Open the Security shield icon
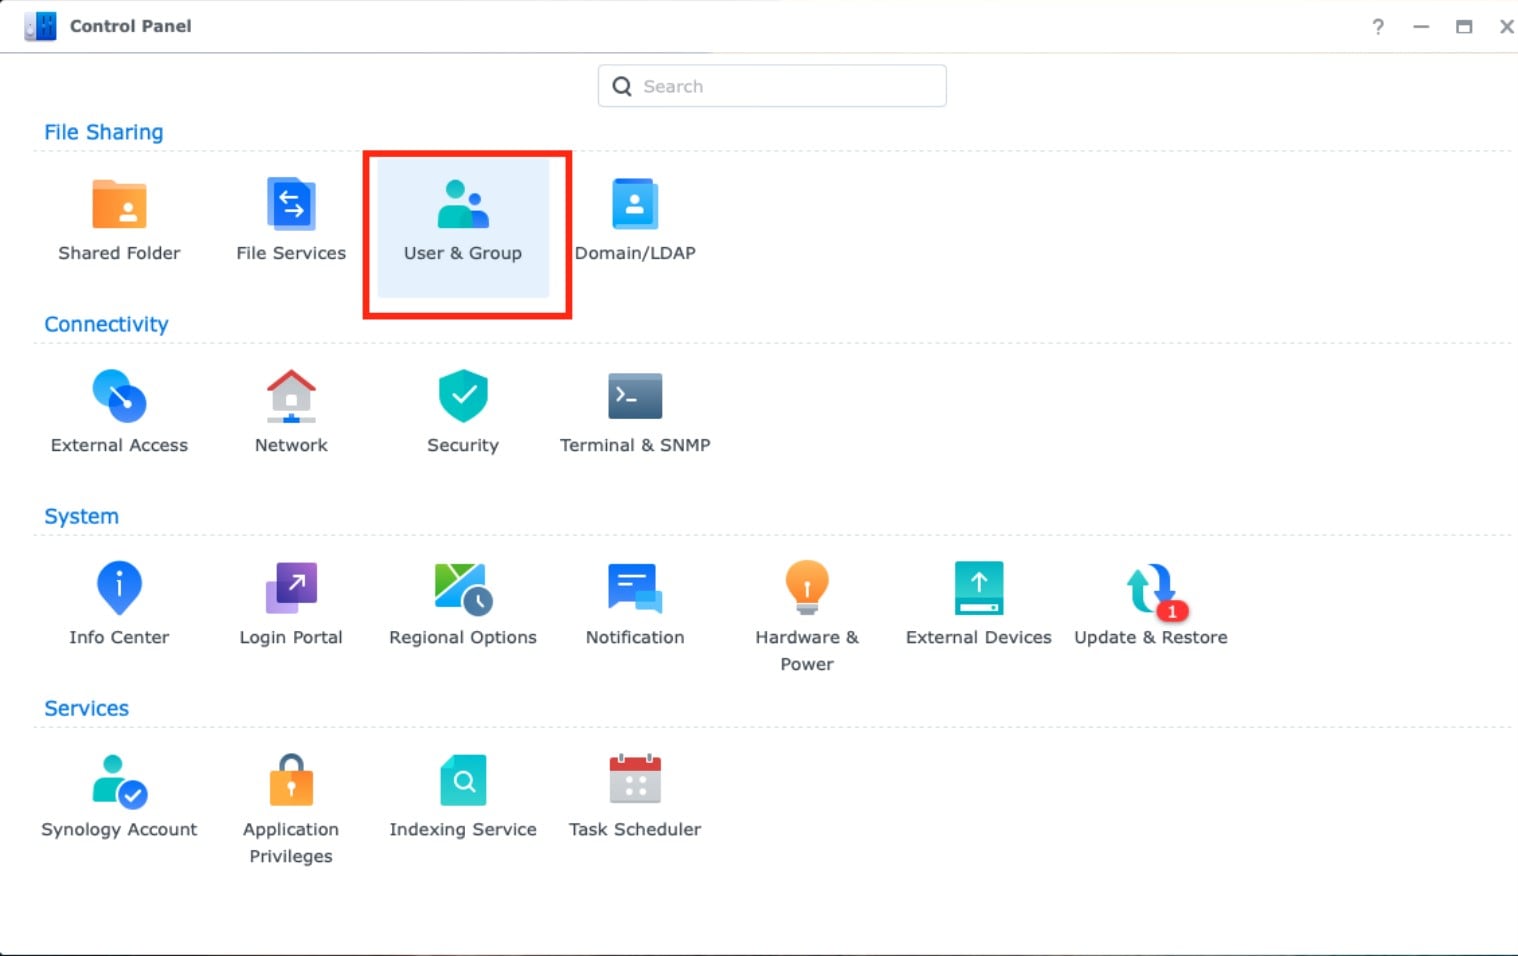Image resolution: width=1518 pixels, height=956 pixels. [463, 397]
